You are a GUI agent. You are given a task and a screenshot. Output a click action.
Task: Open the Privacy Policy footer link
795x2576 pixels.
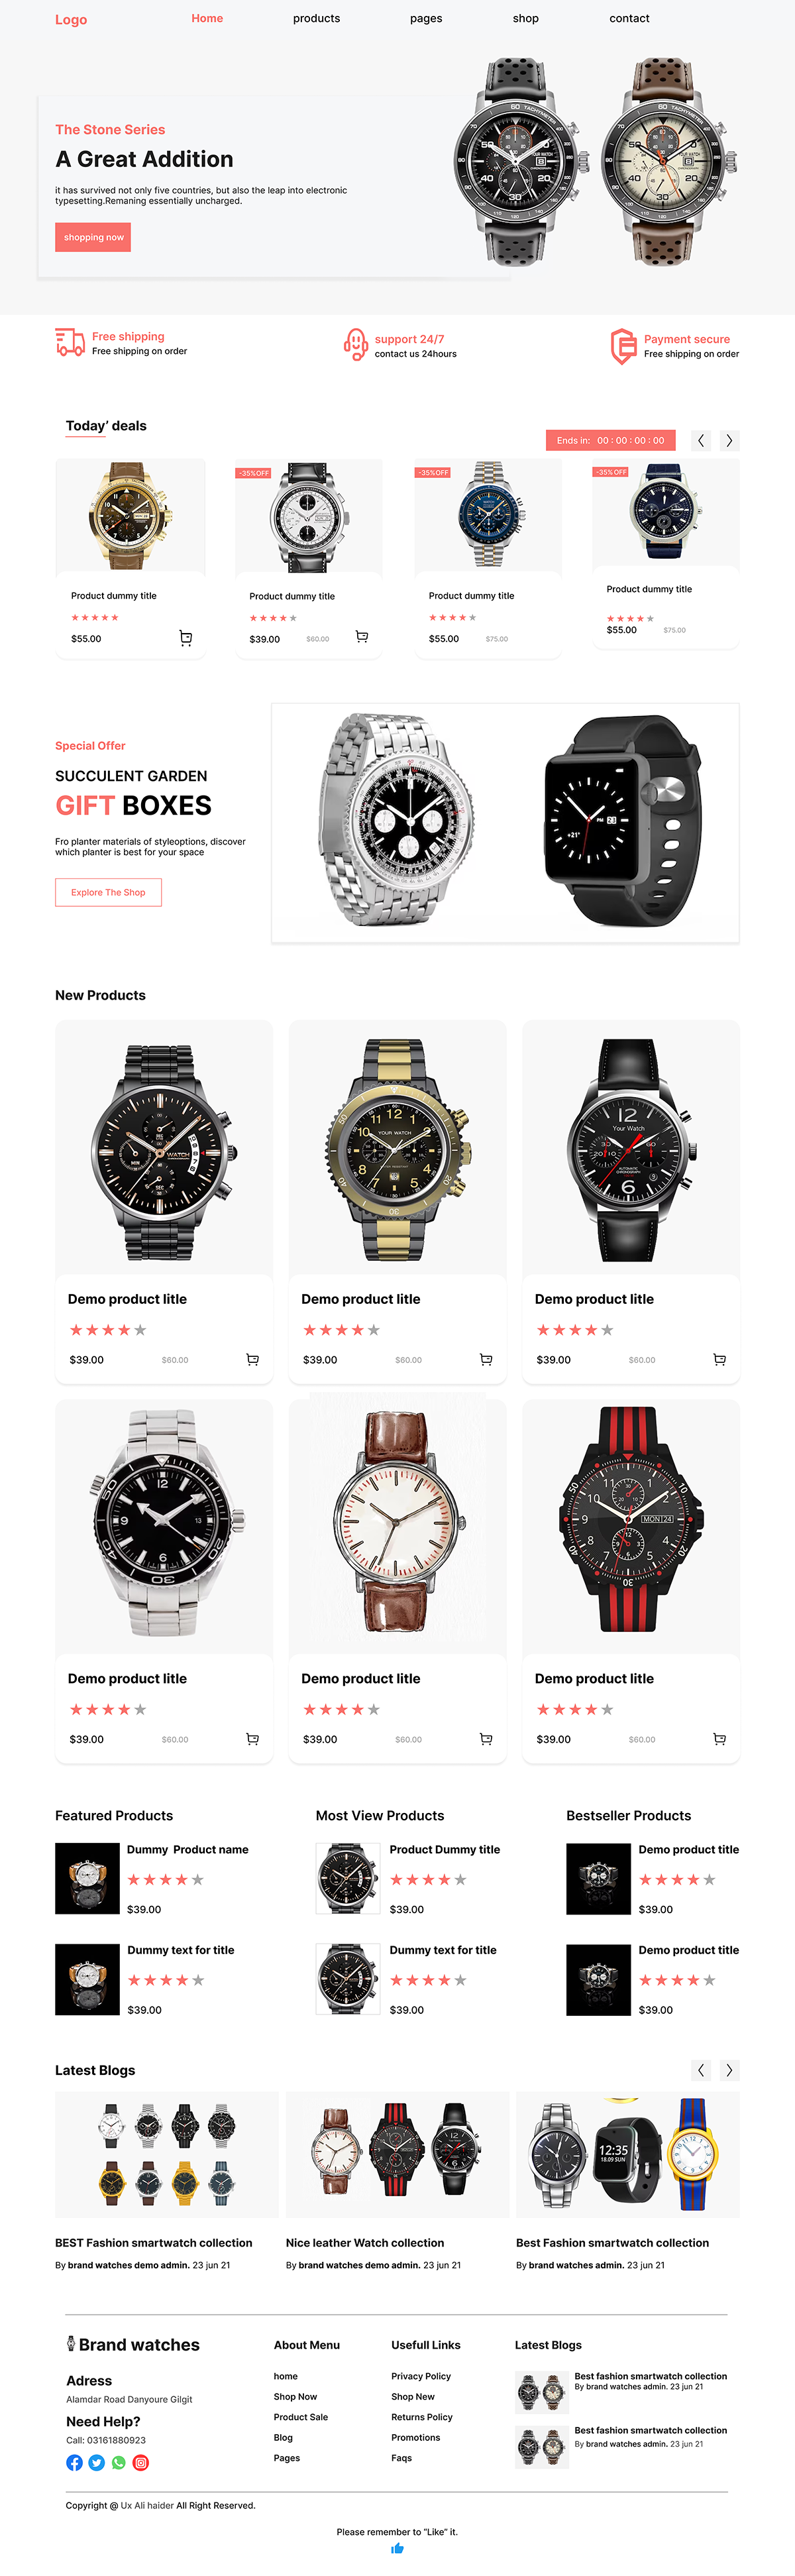[421, 2376]
